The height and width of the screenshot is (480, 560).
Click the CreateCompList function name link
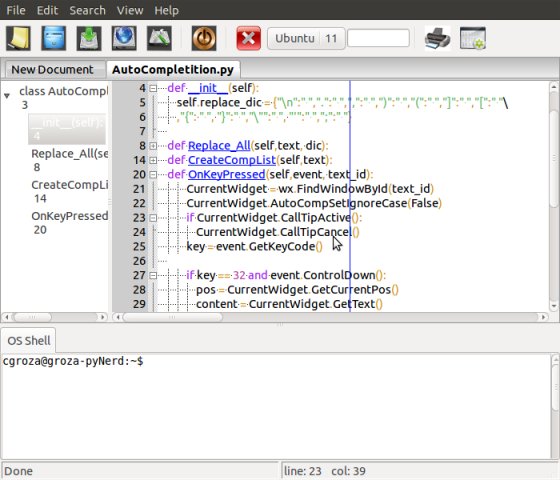(232, 160)
